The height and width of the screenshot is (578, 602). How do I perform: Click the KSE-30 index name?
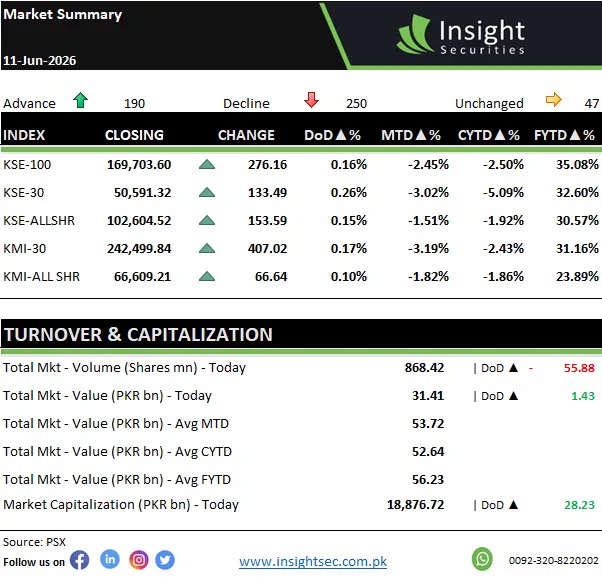point(23,192)
